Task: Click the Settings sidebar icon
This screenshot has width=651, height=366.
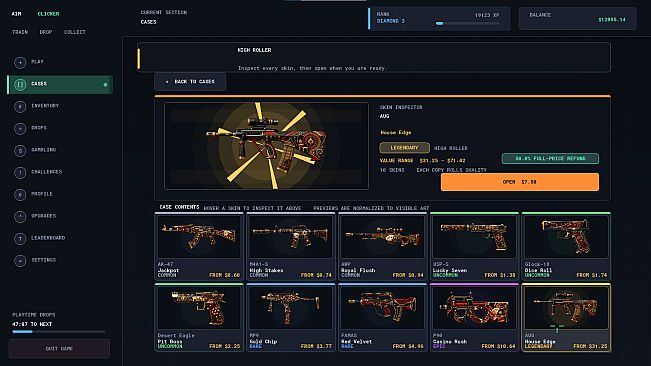Action: coord(20,260)
